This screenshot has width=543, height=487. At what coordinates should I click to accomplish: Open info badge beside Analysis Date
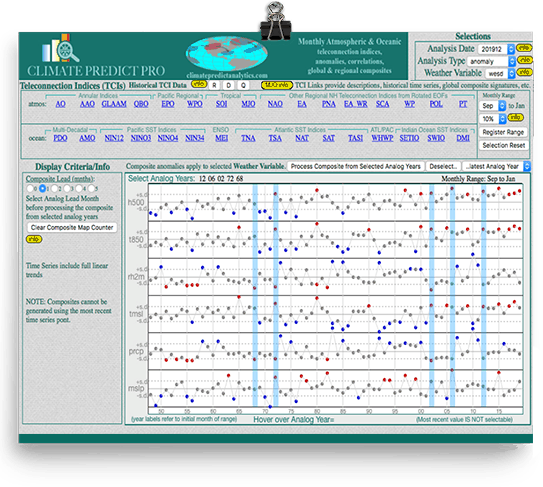point(524,48)
